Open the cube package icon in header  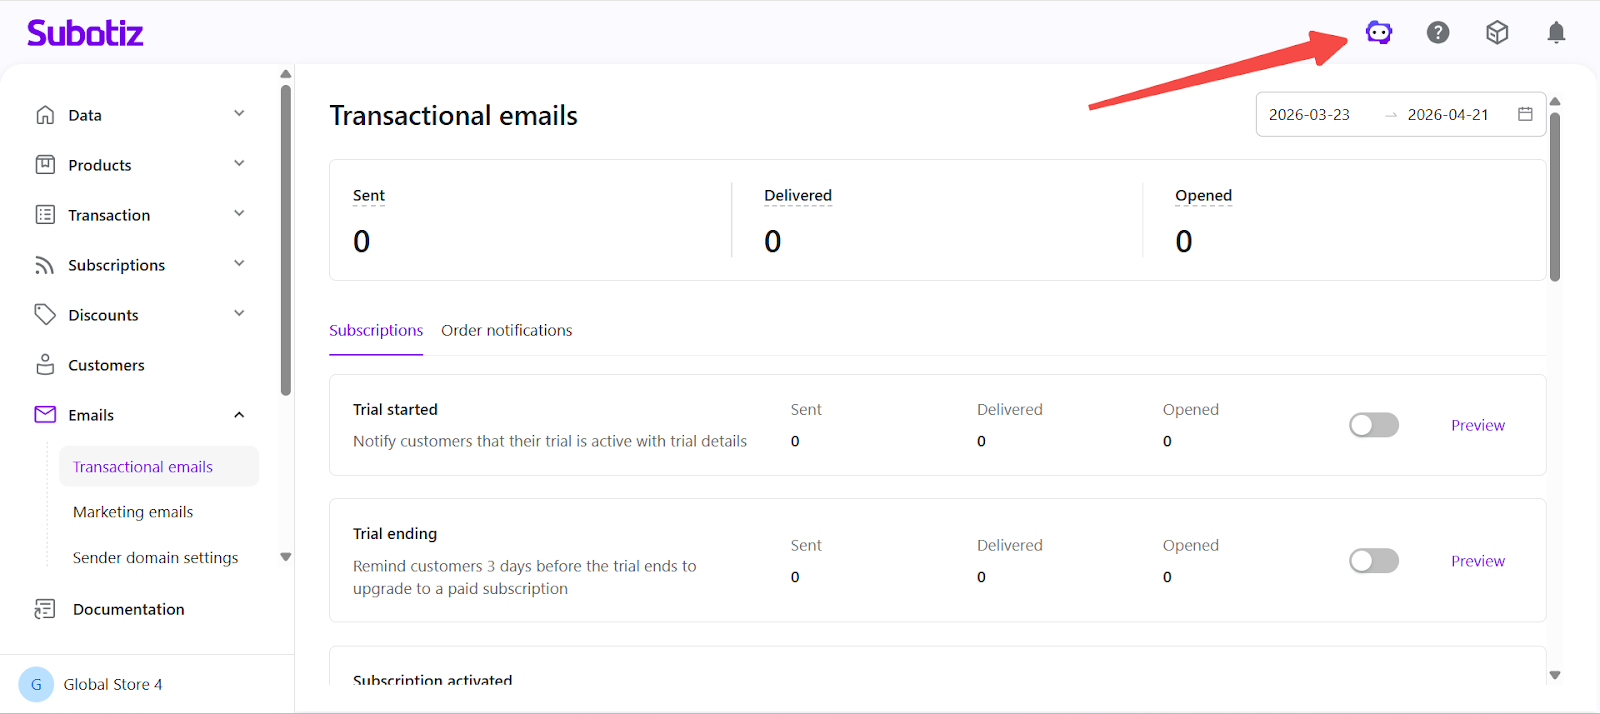pyautogui.click(x=1497, y=33)
